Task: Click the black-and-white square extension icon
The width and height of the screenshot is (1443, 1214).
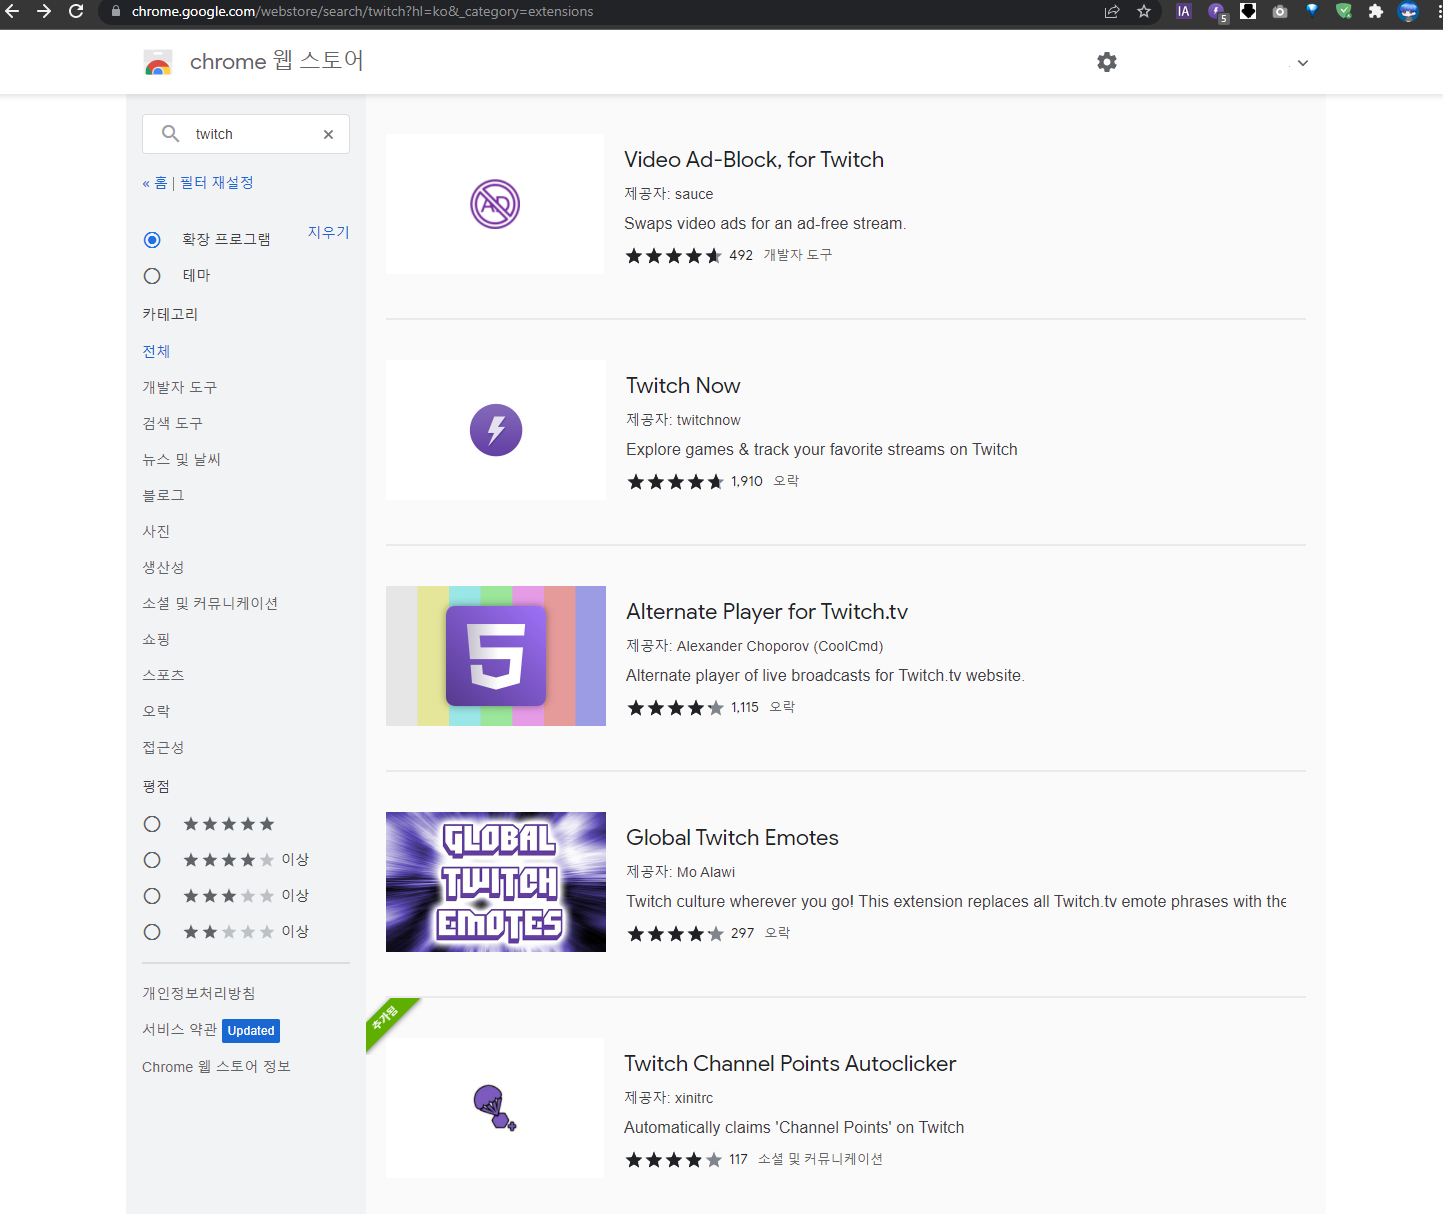Action: 1248,11
